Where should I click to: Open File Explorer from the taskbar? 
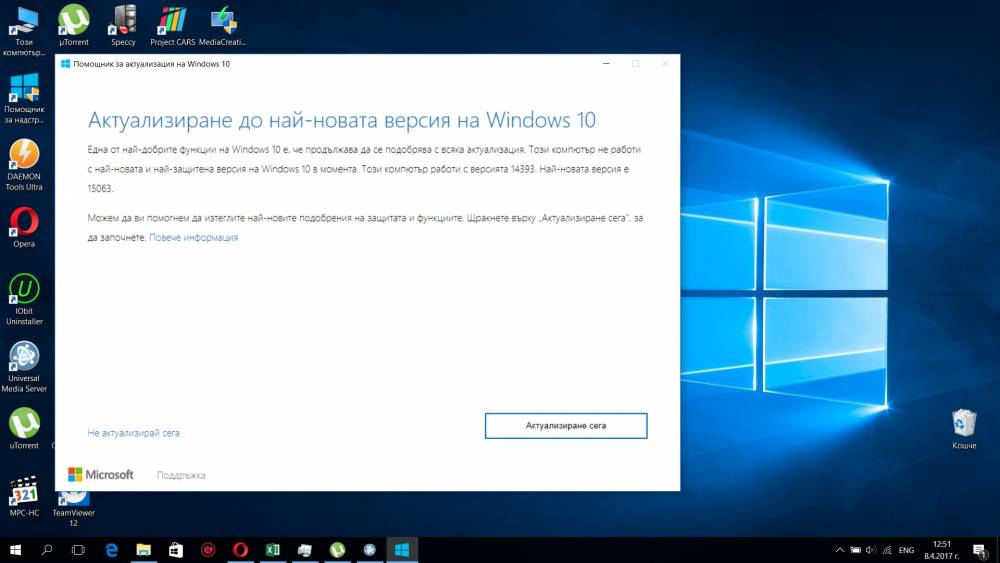point(143,550)
